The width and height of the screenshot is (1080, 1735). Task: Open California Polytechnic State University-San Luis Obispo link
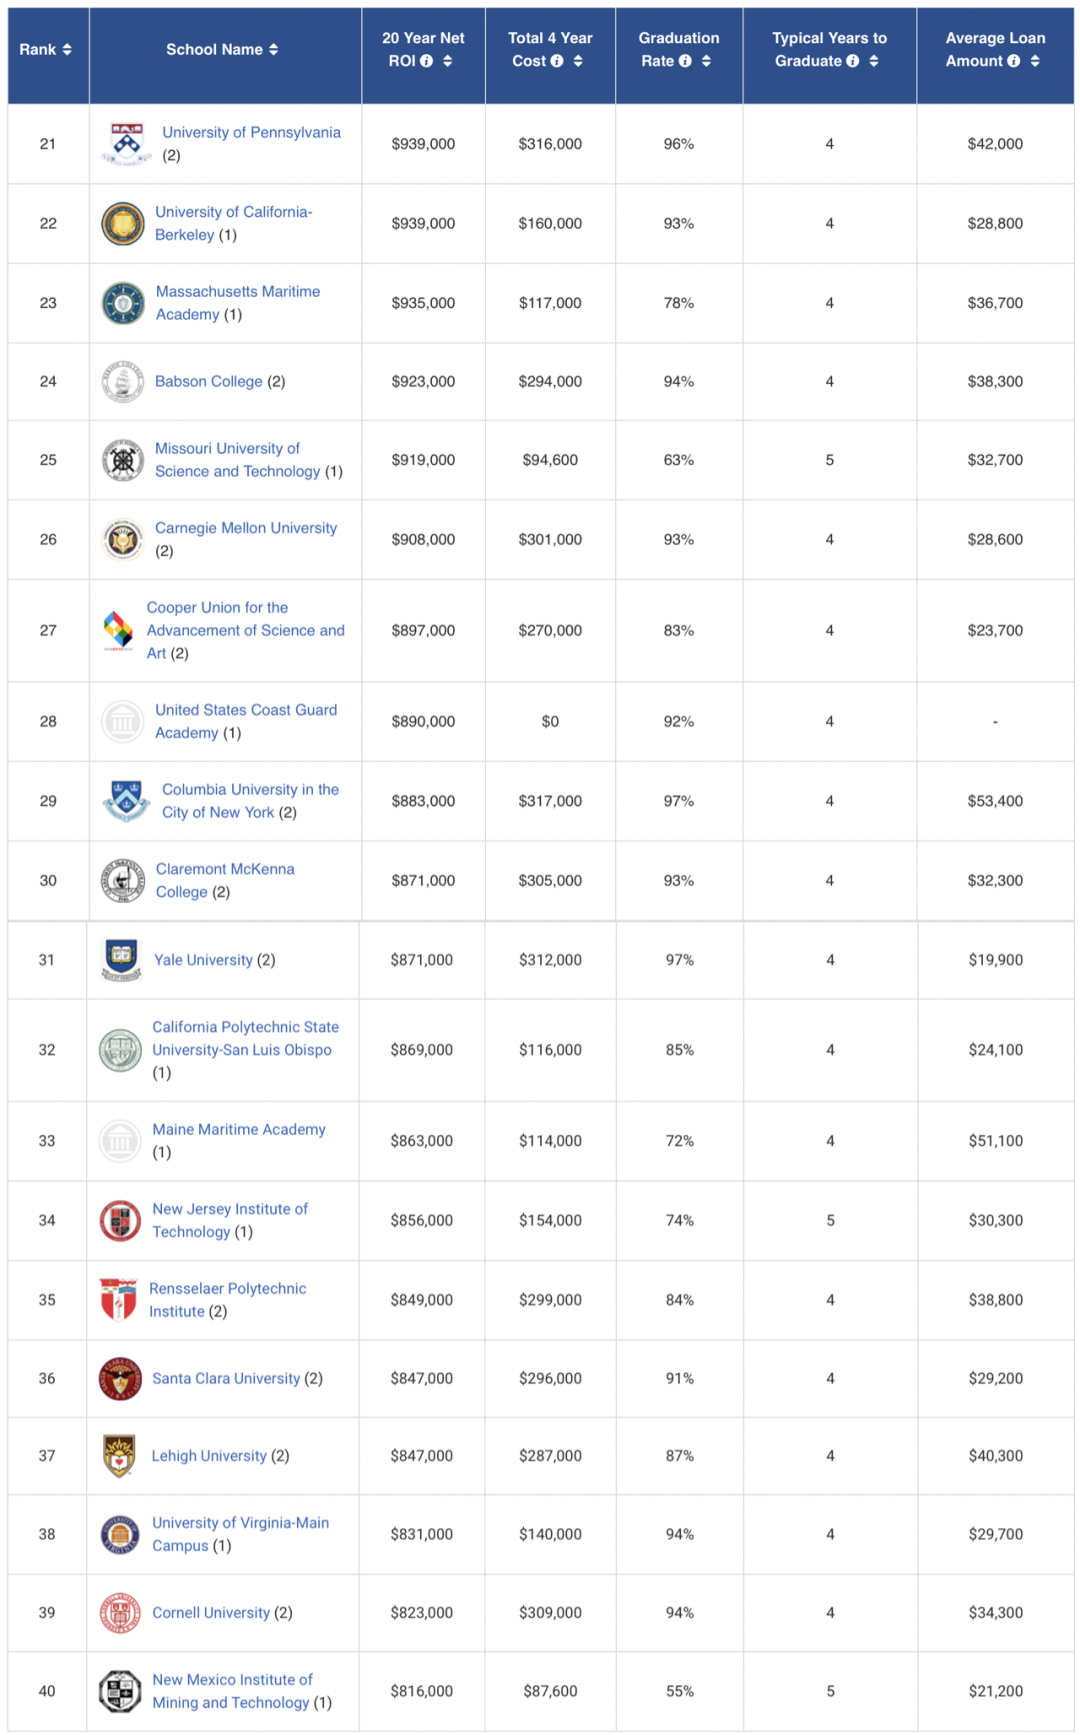[x=246, y=1038]
